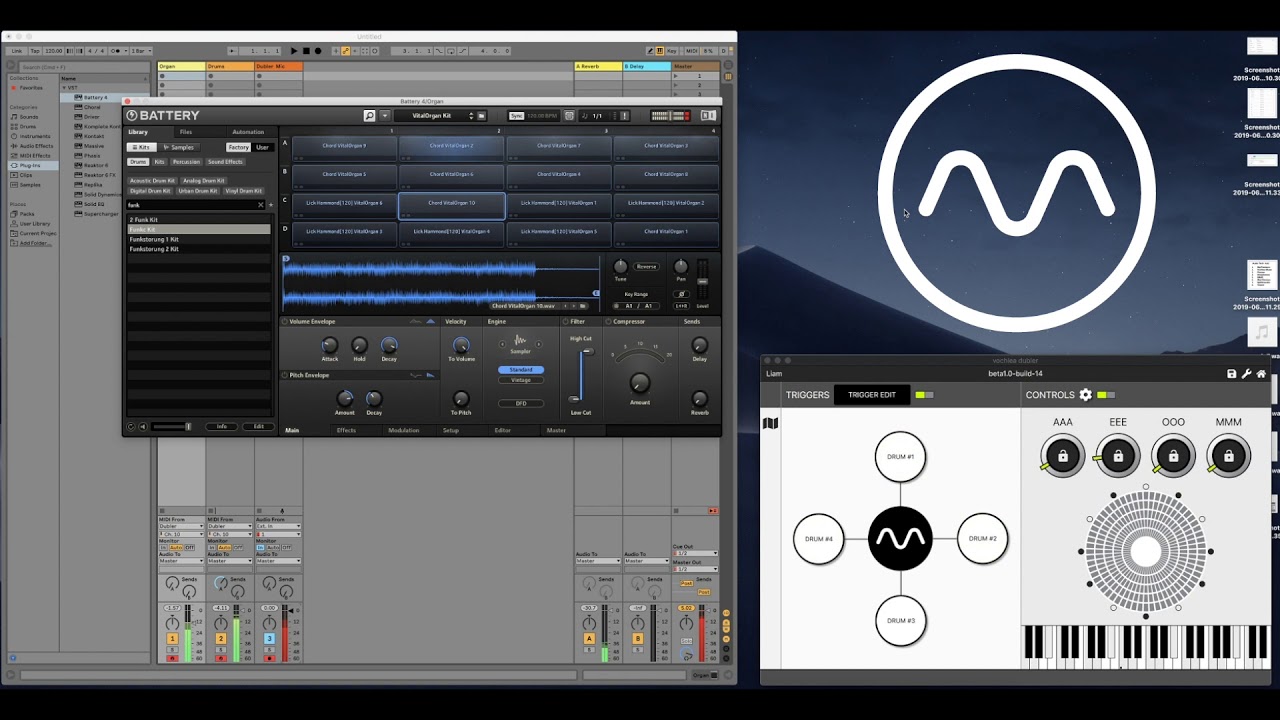Open the Modulation tab in Battery
1280x720 pixels.
tap(404, 430)
